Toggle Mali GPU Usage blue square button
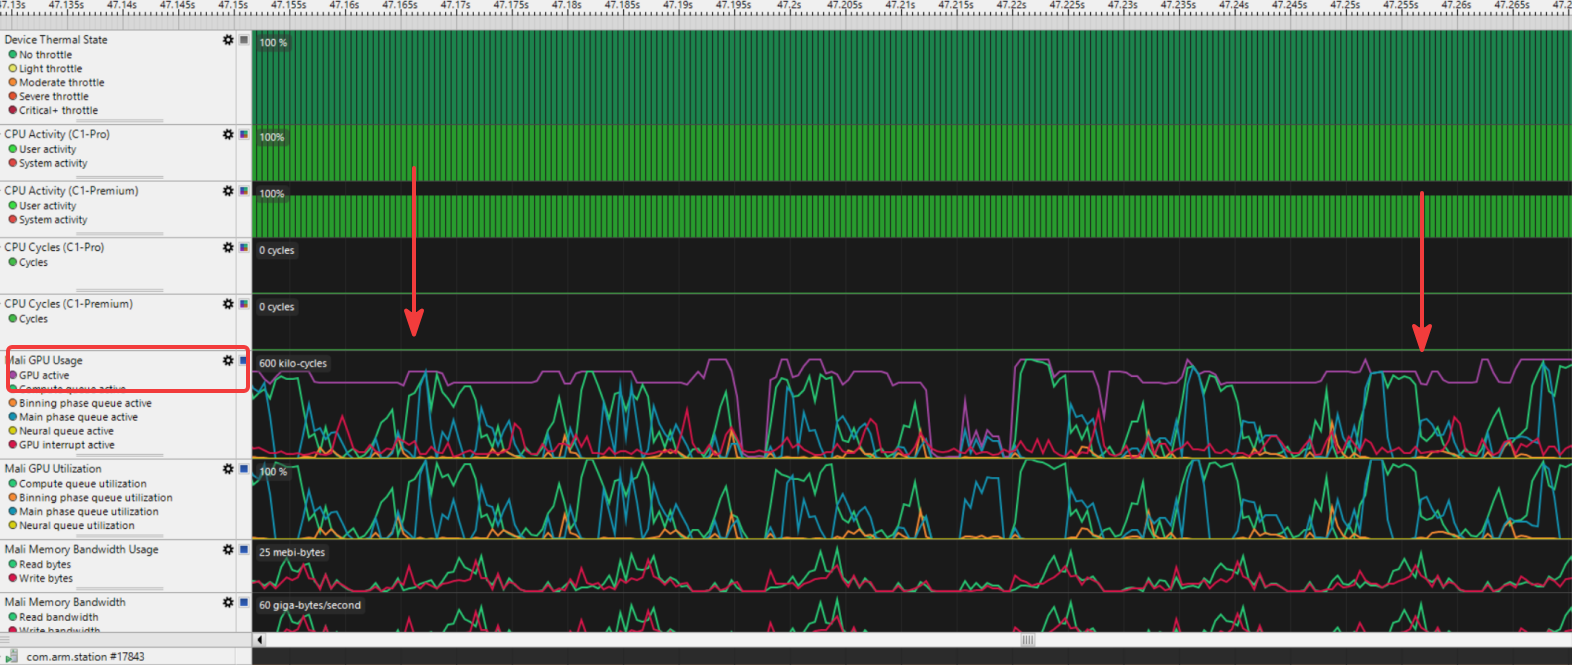1572x665 pixels. (243, 360)
